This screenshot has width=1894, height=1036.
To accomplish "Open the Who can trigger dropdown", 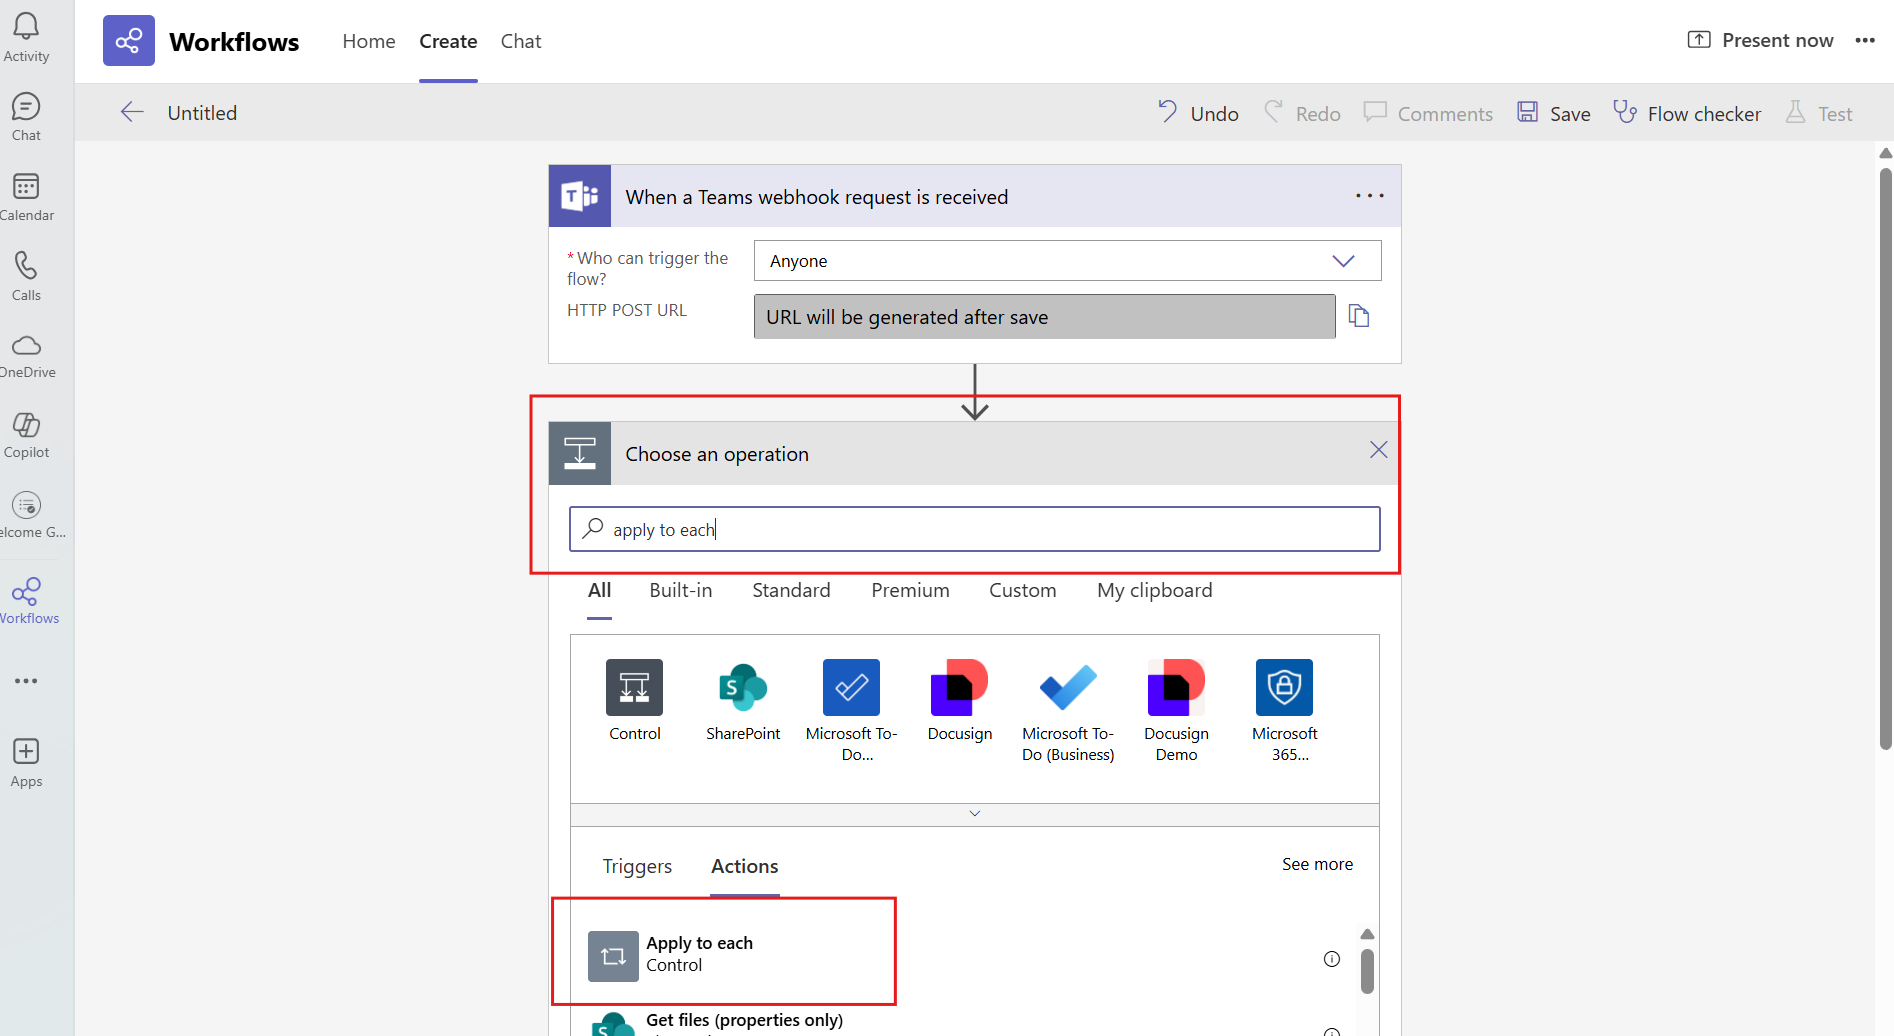I will coord(1067,260).
